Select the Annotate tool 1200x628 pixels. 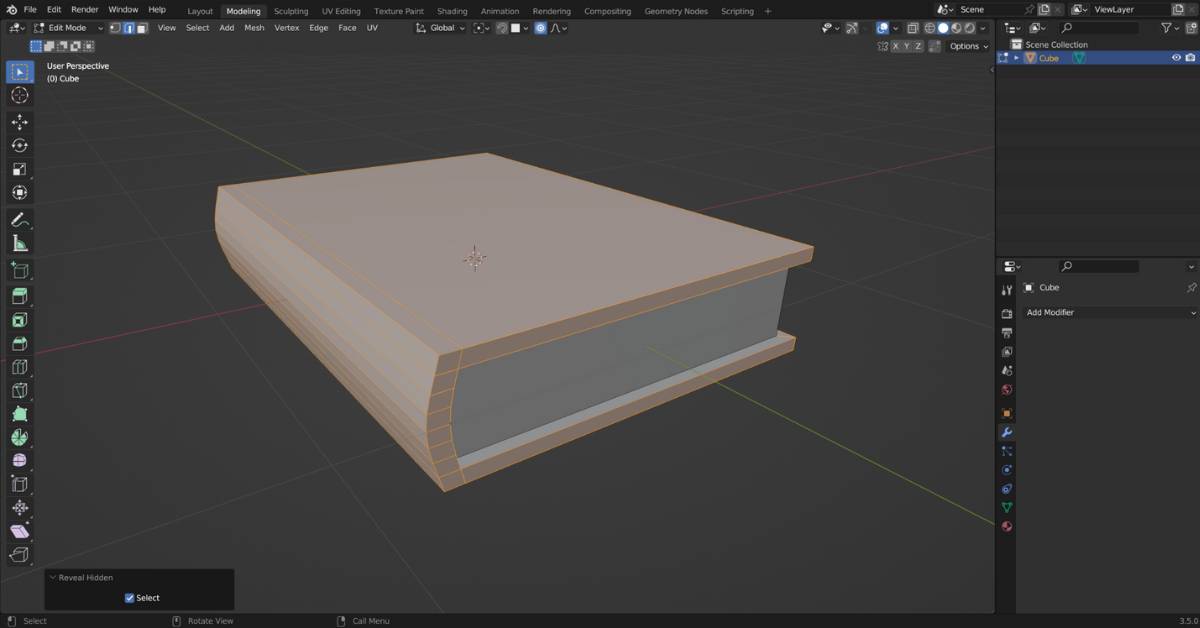click(x=20, y=219)
